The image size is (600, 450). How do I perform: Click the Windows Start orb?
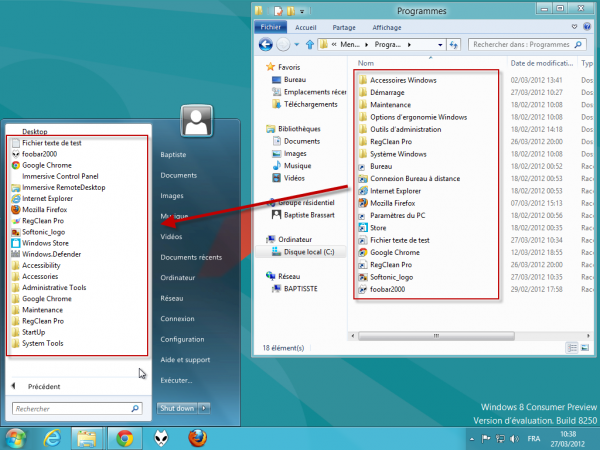(15, 439)
